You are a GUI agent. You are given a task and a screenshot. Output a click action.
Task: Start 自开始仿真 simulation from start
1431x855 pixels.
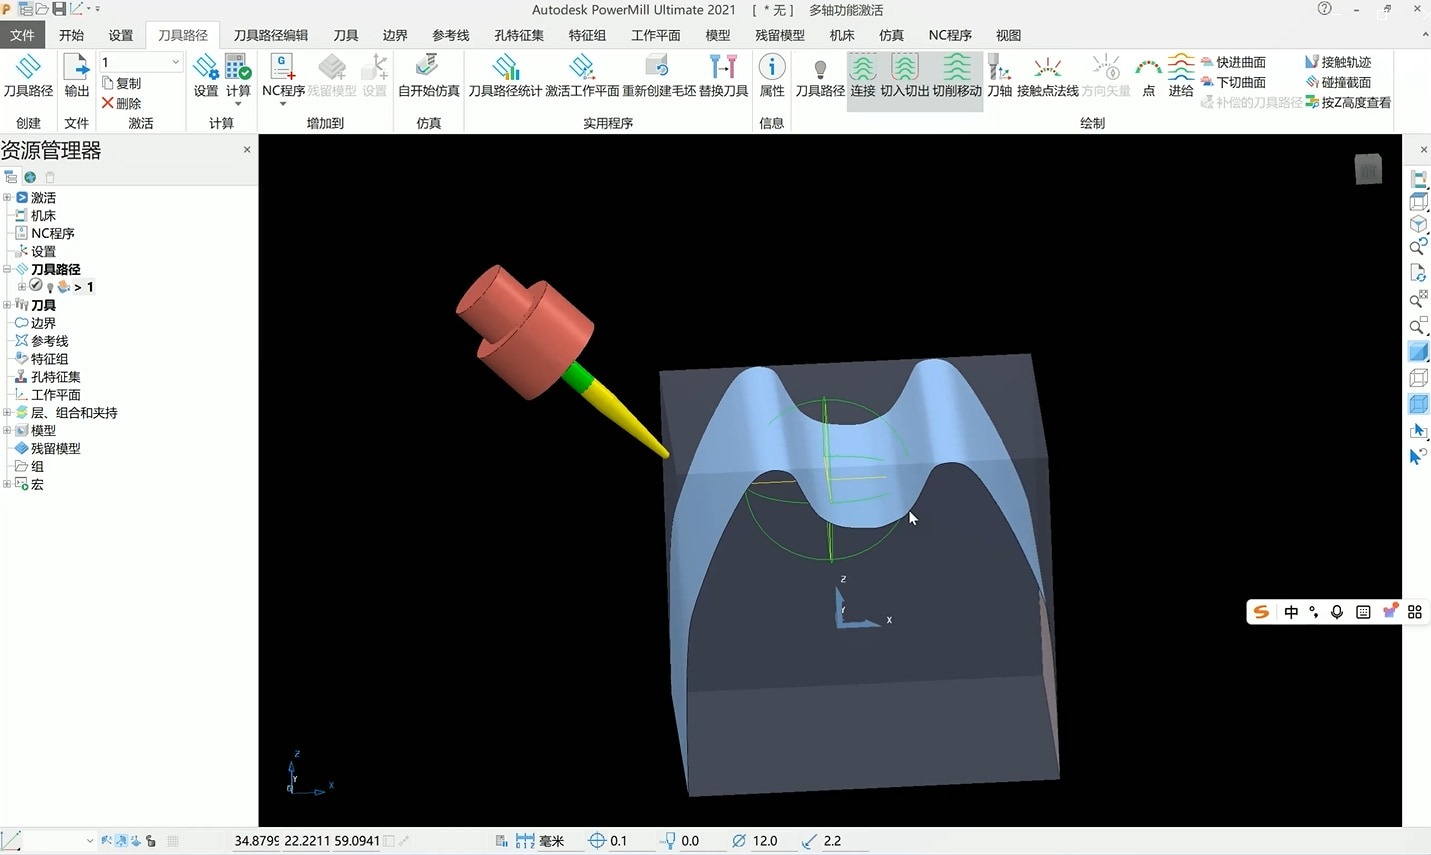pos(428,76)
